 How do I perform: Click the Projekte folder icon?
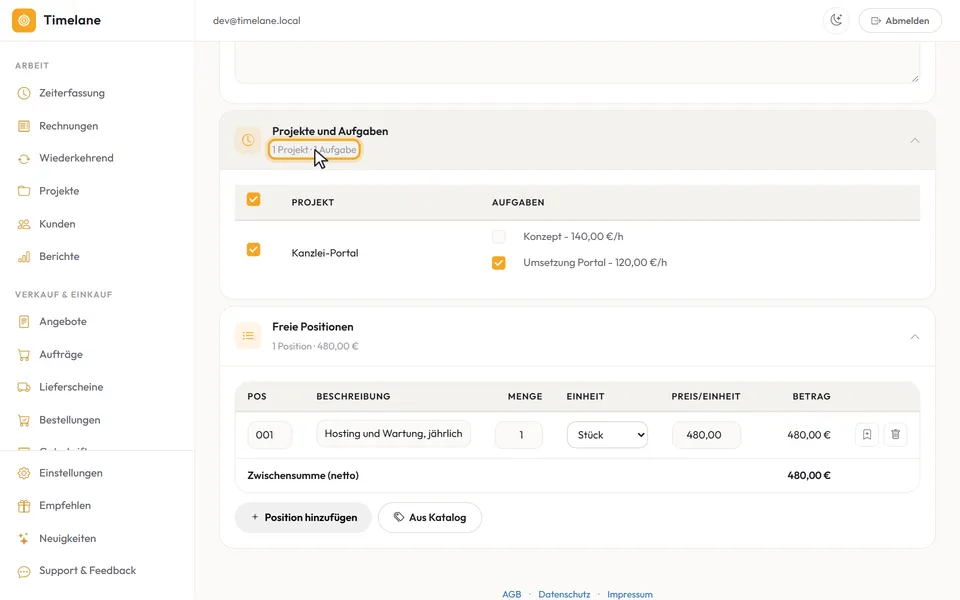click(24, 191)
